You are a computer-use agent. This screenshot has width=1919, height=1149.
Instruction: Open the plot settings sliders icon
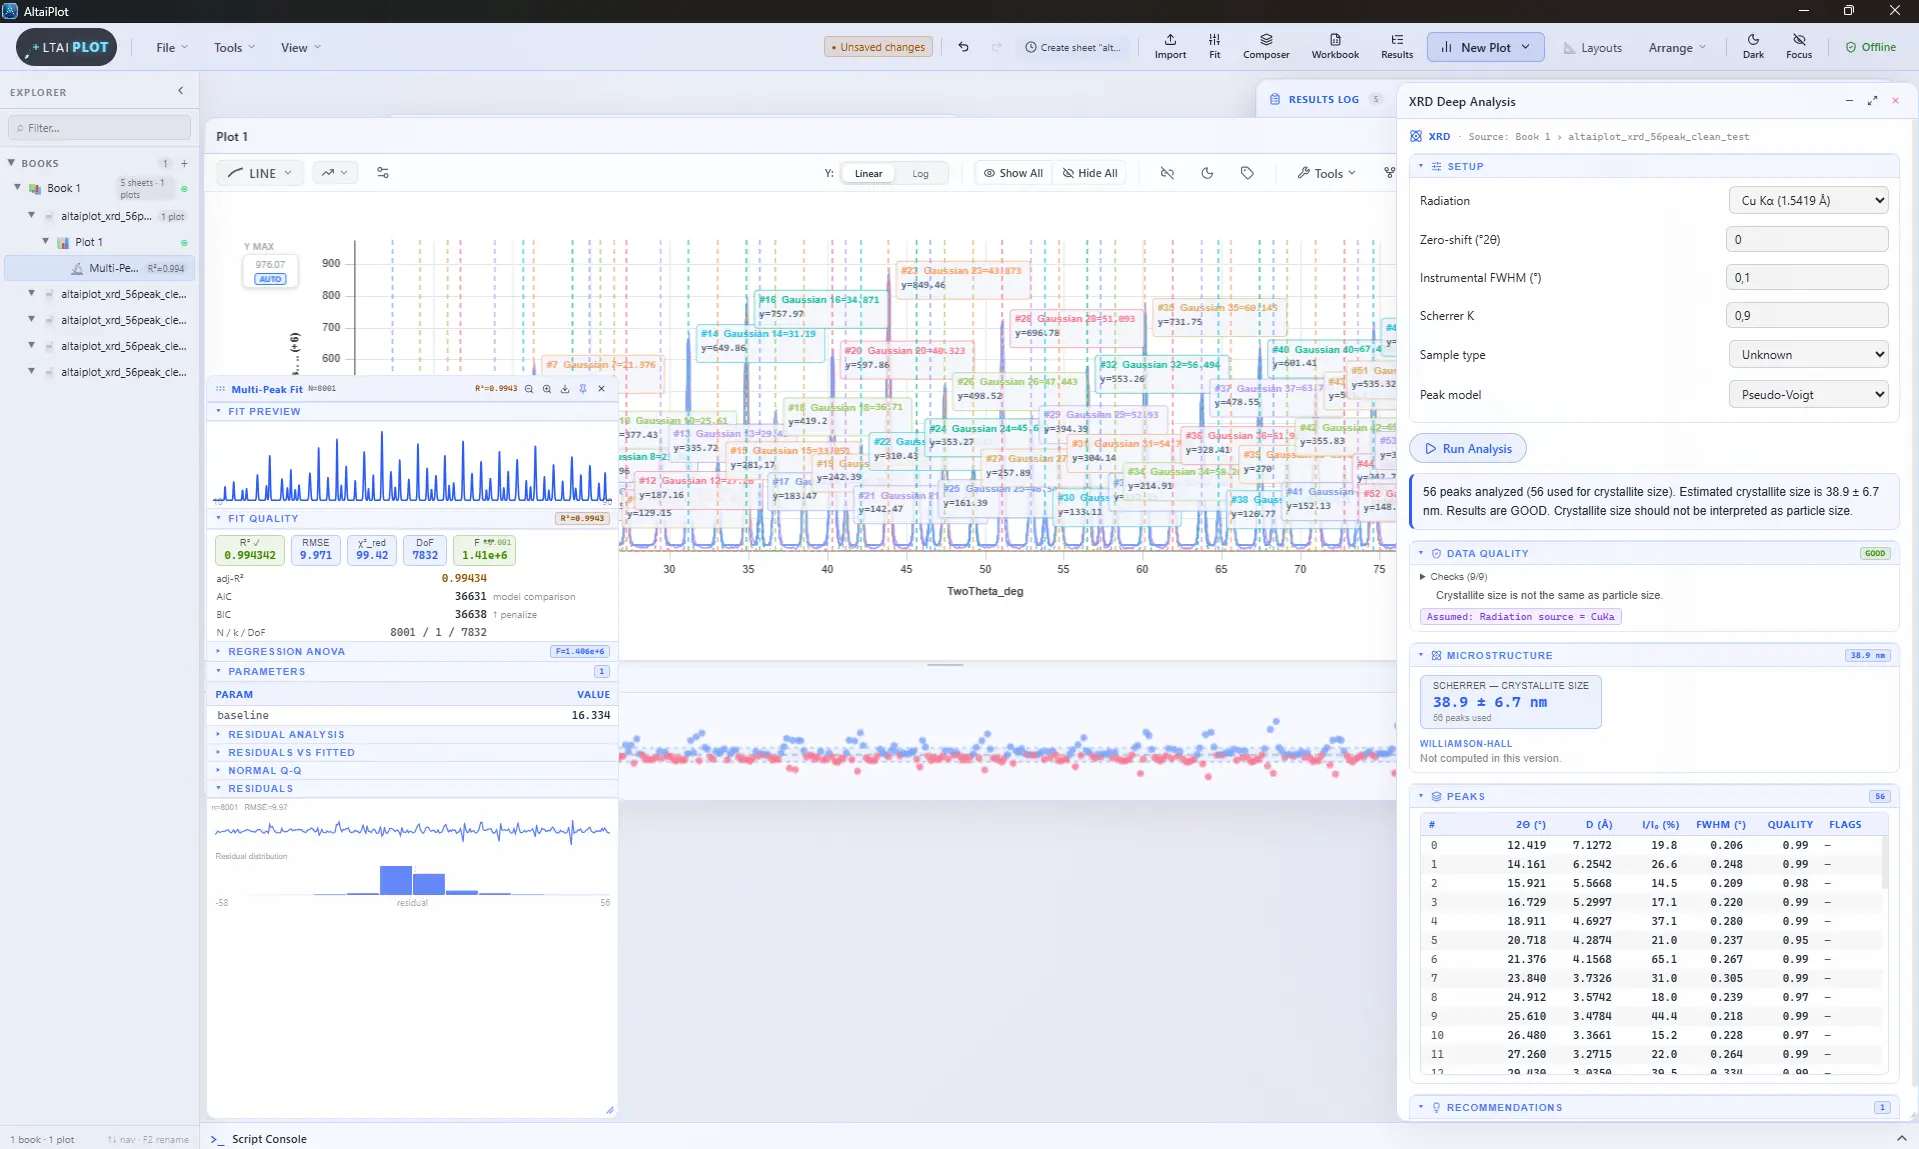[x=383, y=173]
